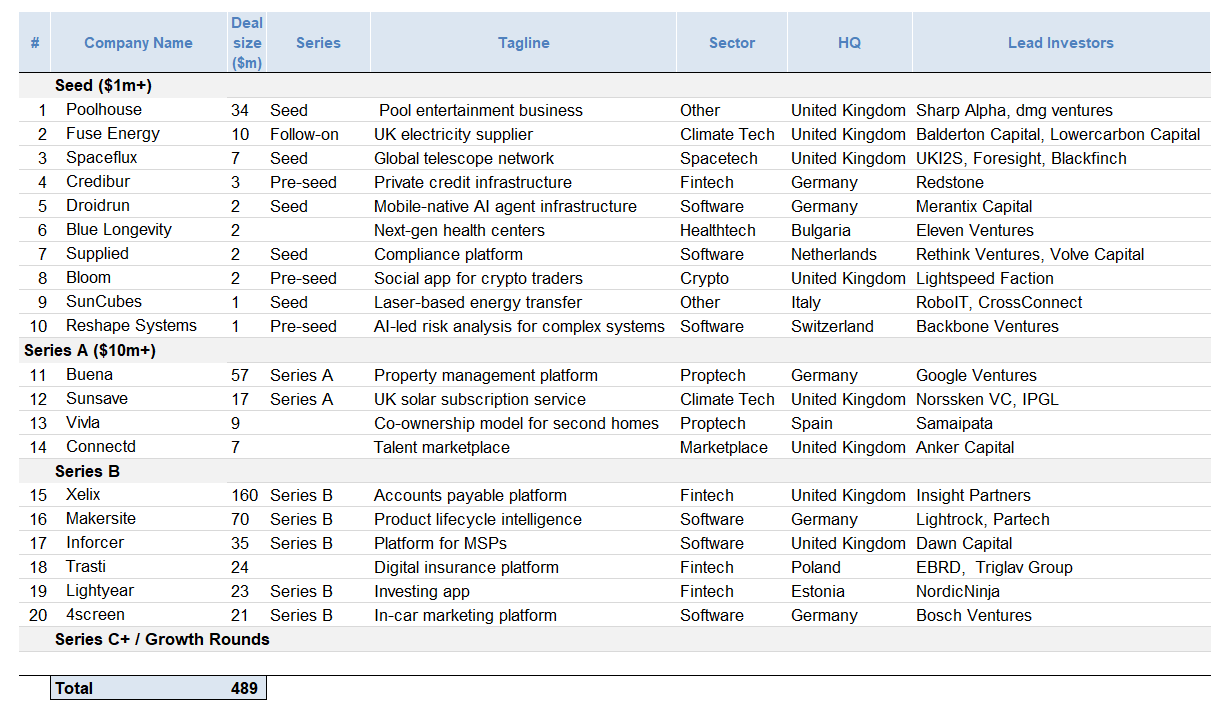Select the Credibur company cell
This screenshot has width=1231, height=717.
pyautogui.click(x=98, y=182)
